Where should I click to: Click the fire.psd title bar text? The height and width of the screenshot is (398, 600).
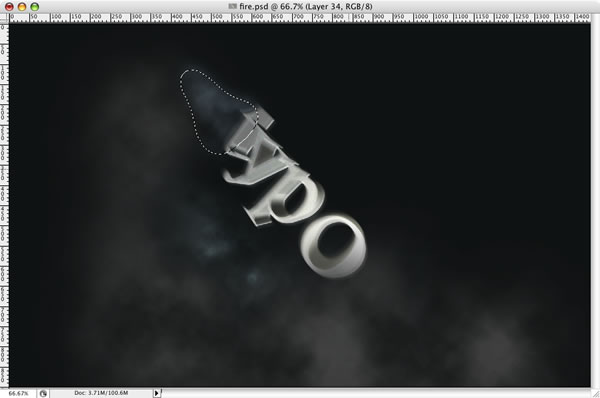[305, 6]
